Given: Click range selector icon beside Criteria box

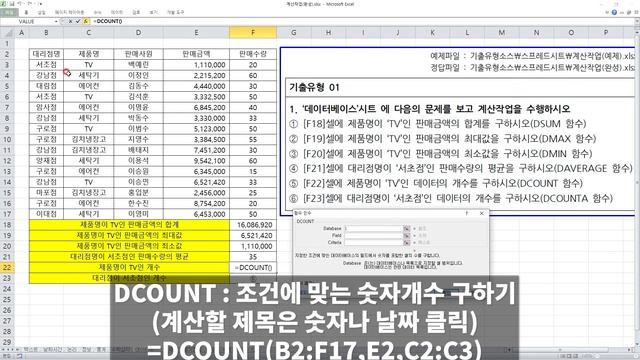Looking at the screenshot, I should click(406, 243).
